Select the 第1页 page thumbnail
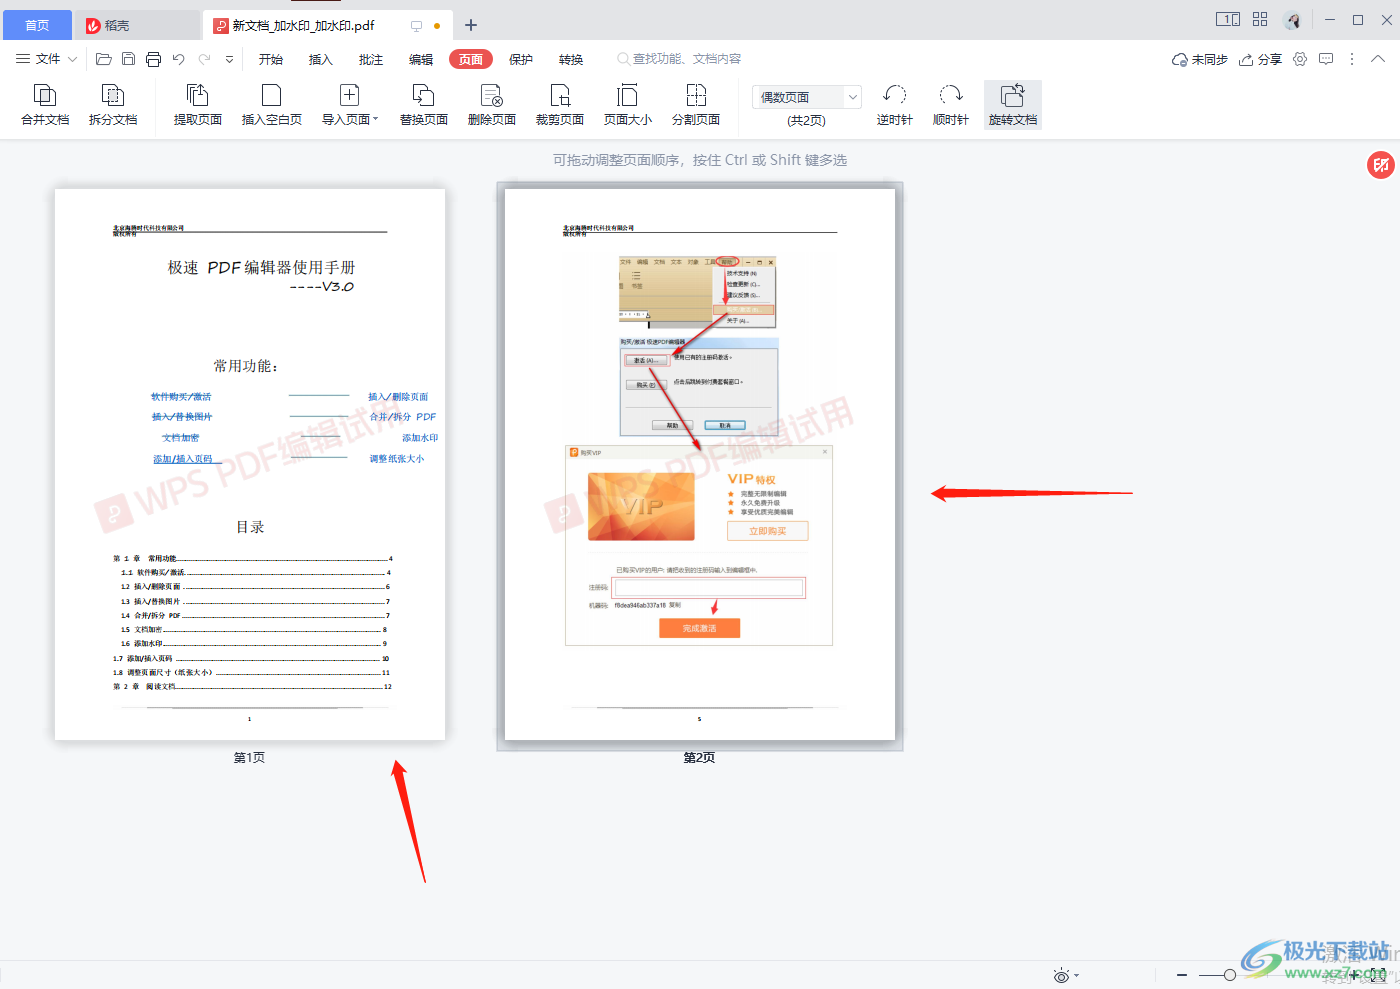The height and width of the screenshot is (989, 1400). pyautogui.click(x=250, y=465)
